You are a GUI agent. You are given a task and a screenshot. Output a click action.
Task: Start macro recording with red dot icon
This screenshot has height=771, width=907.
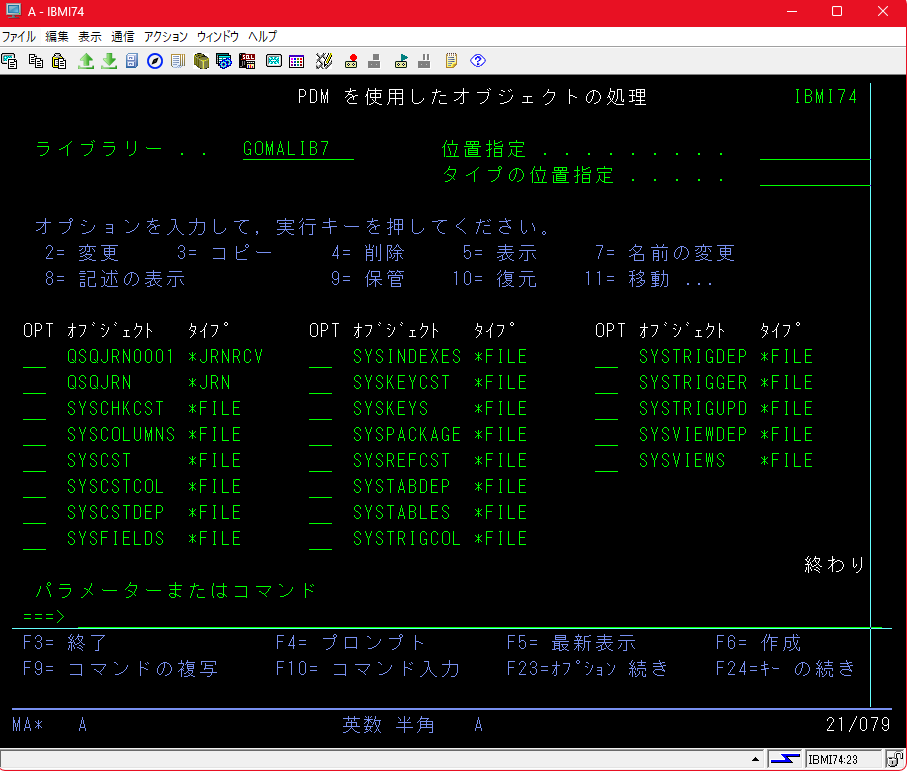click(351, 61)
